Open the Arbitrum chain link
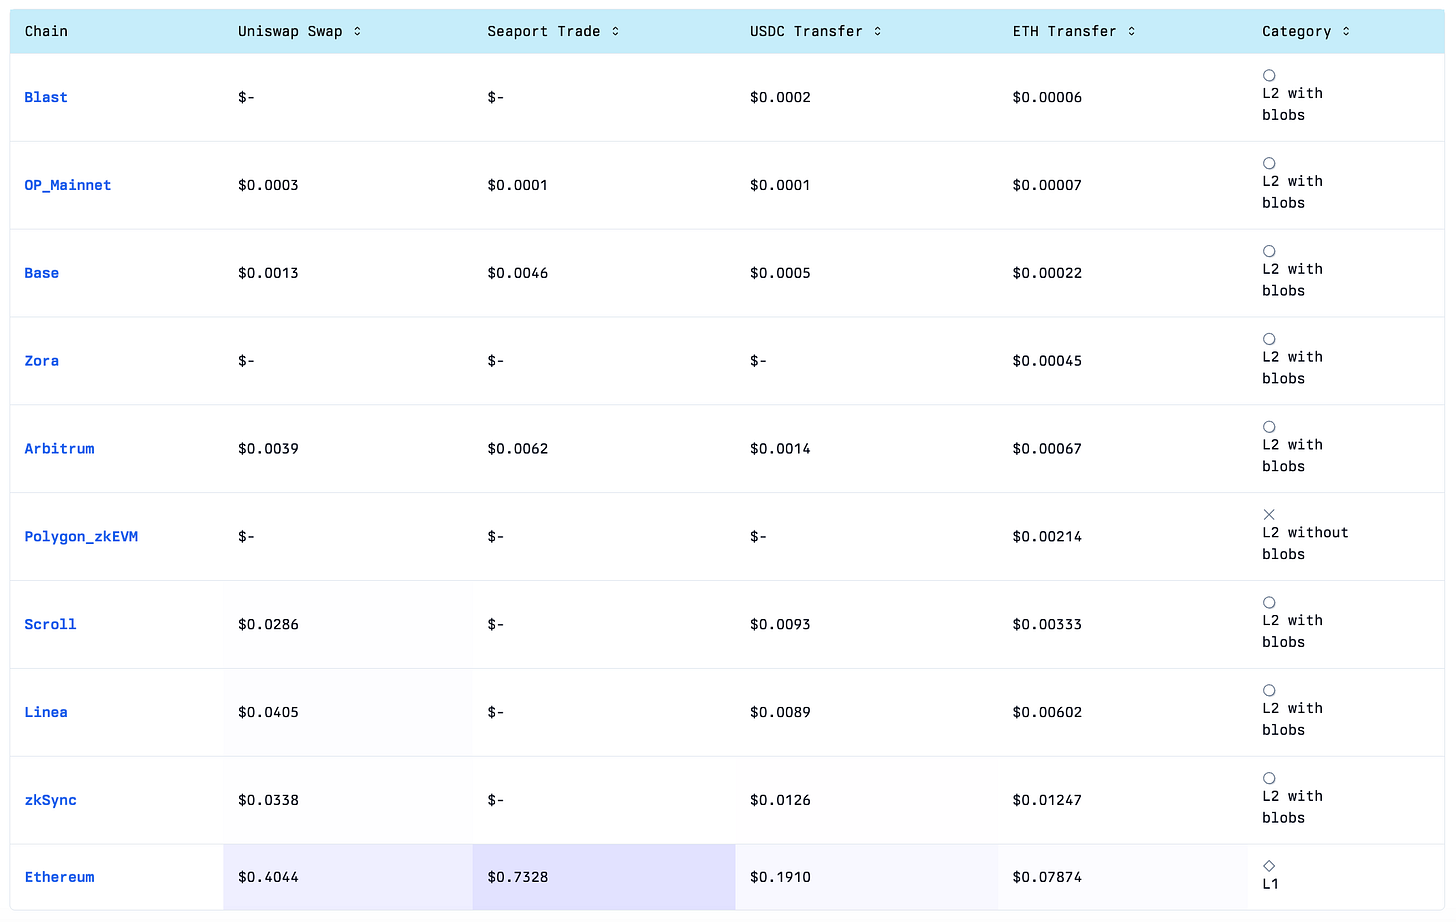Image resolution: width=1456 pixels, height=922 pixels. (x=60, y=449)
